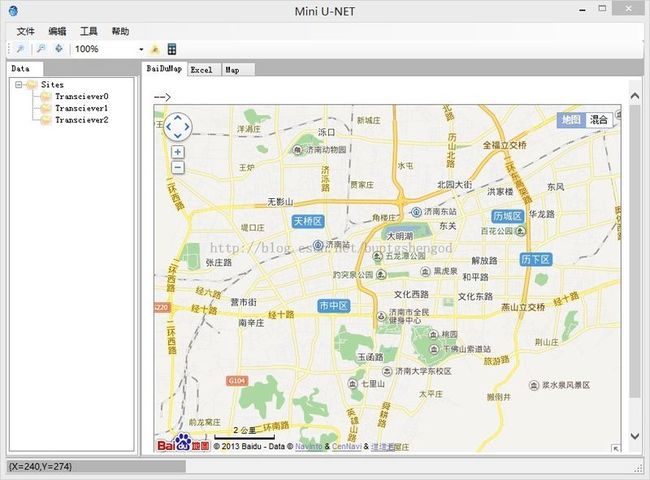The width and height of the screenshot is (650, 480).
Task: Select Transciever1 tree item
Action: point(82,108)
